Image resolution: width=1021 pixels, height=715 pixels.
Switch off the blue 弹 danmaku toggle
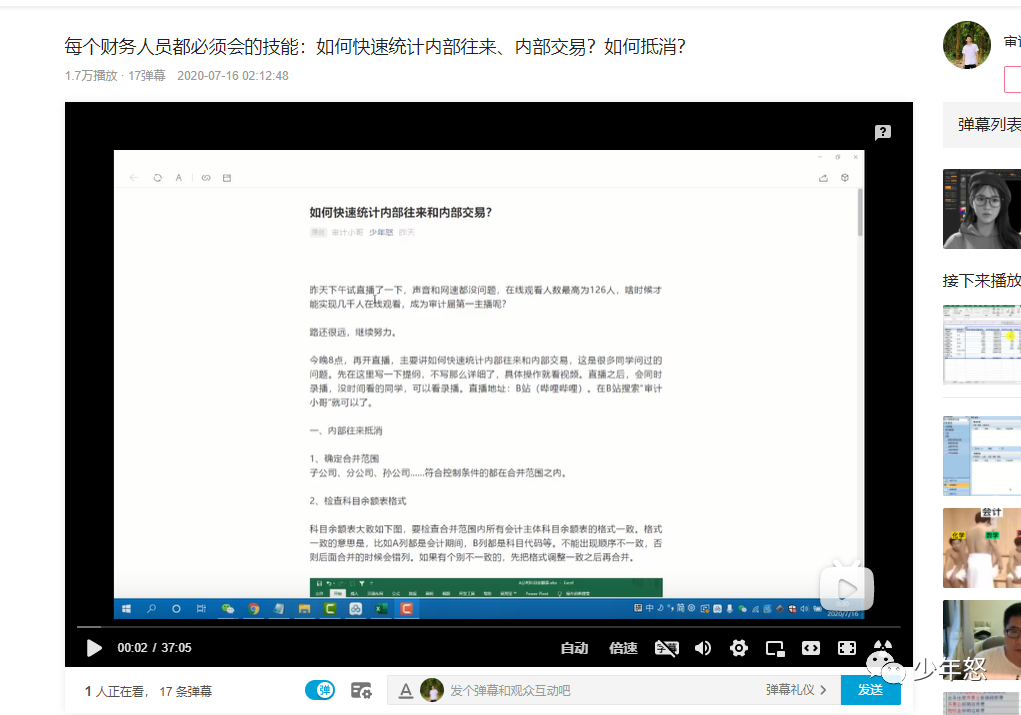[x=319, y=689]
